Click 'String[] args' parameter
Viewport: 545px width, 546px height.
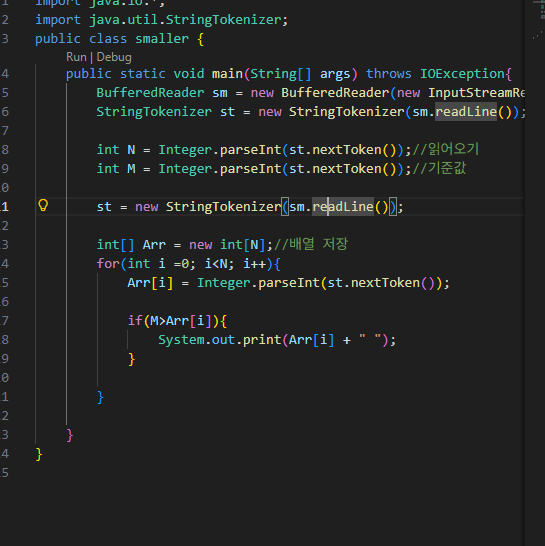click(300, 74)
